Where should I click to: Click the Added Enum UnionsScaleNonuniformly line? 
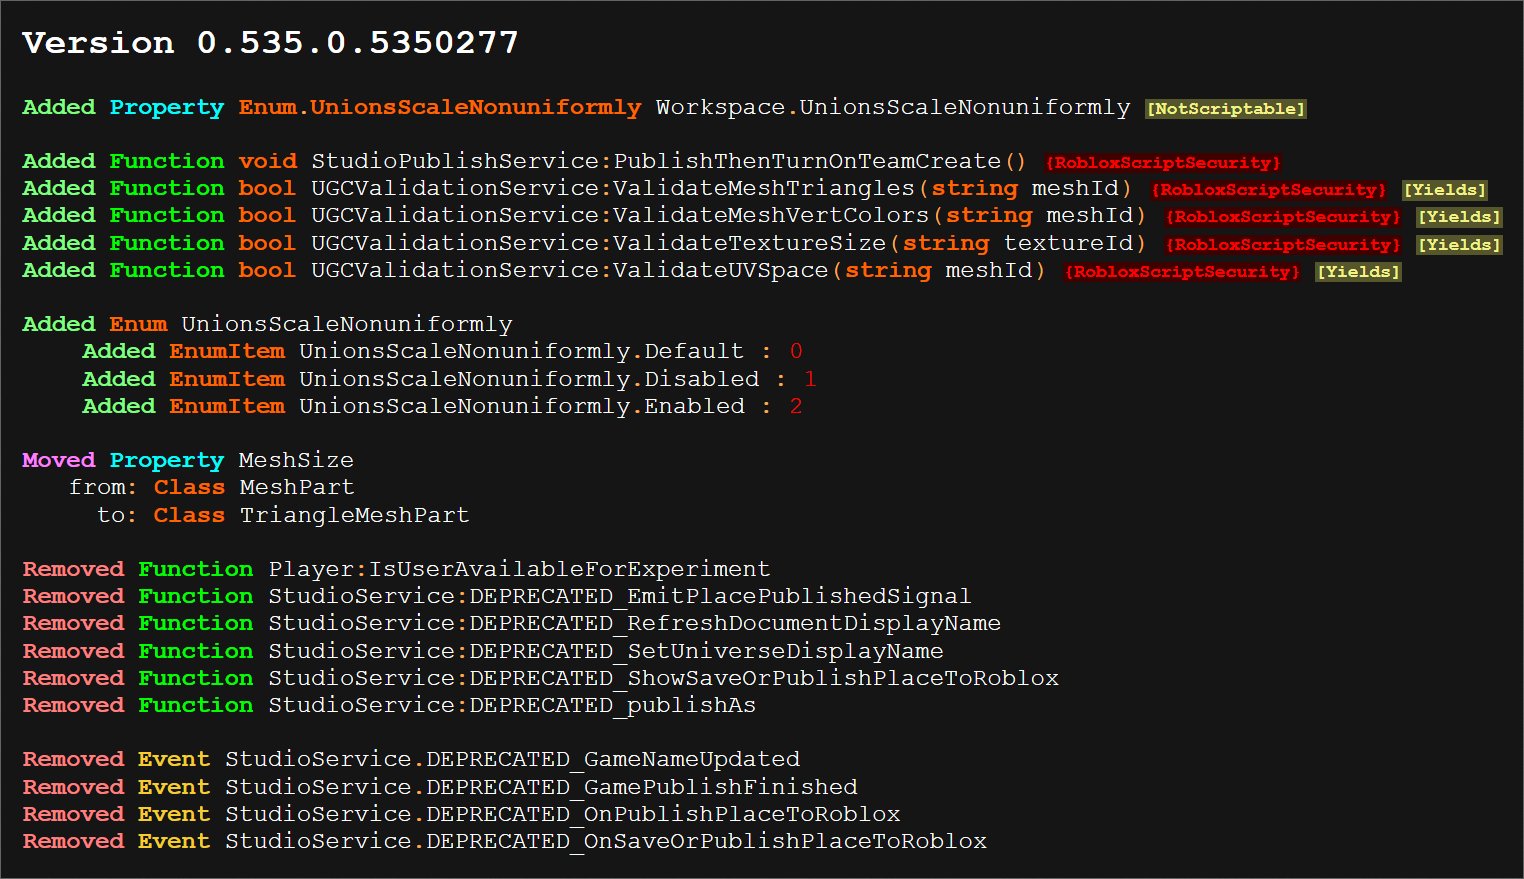[x=267, y=324]
